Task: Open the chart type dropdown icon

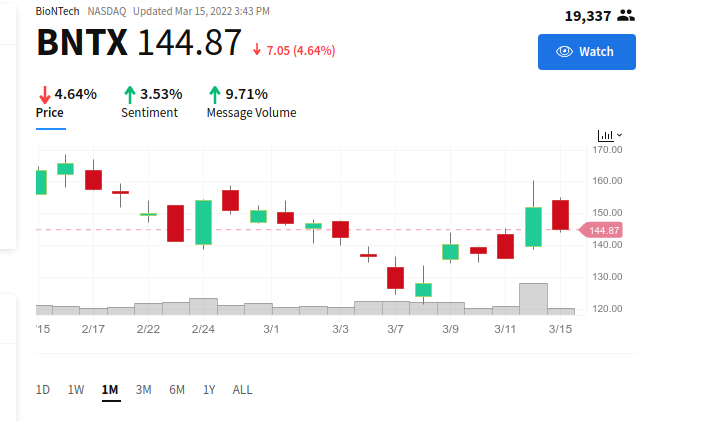Action: [610, 135]
